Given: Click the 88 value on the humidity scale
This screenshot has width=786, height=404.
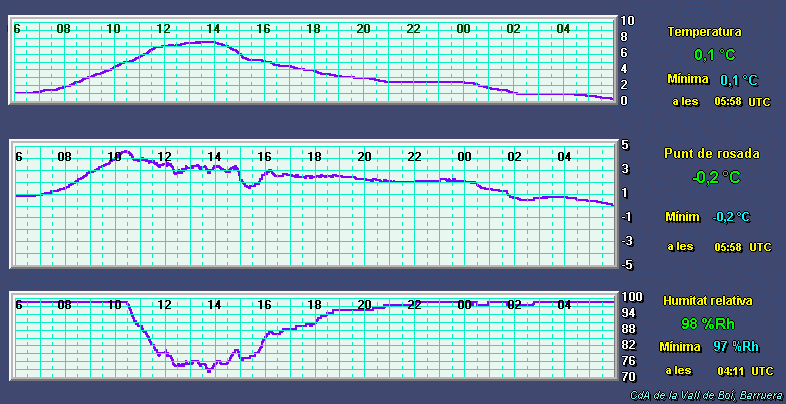Looking at the screenshot, I should click(629, 329).
